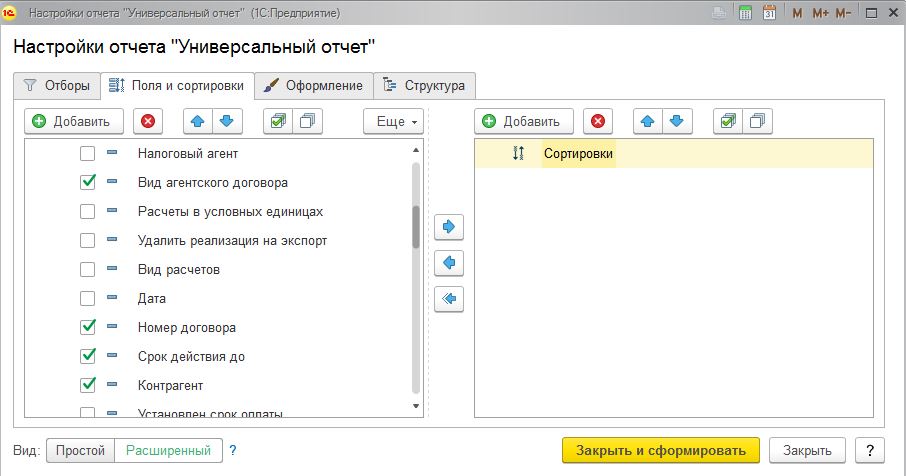Switch view to Расширенный
Viewport: 906px width, 476px height.
[x=168, y=450]
